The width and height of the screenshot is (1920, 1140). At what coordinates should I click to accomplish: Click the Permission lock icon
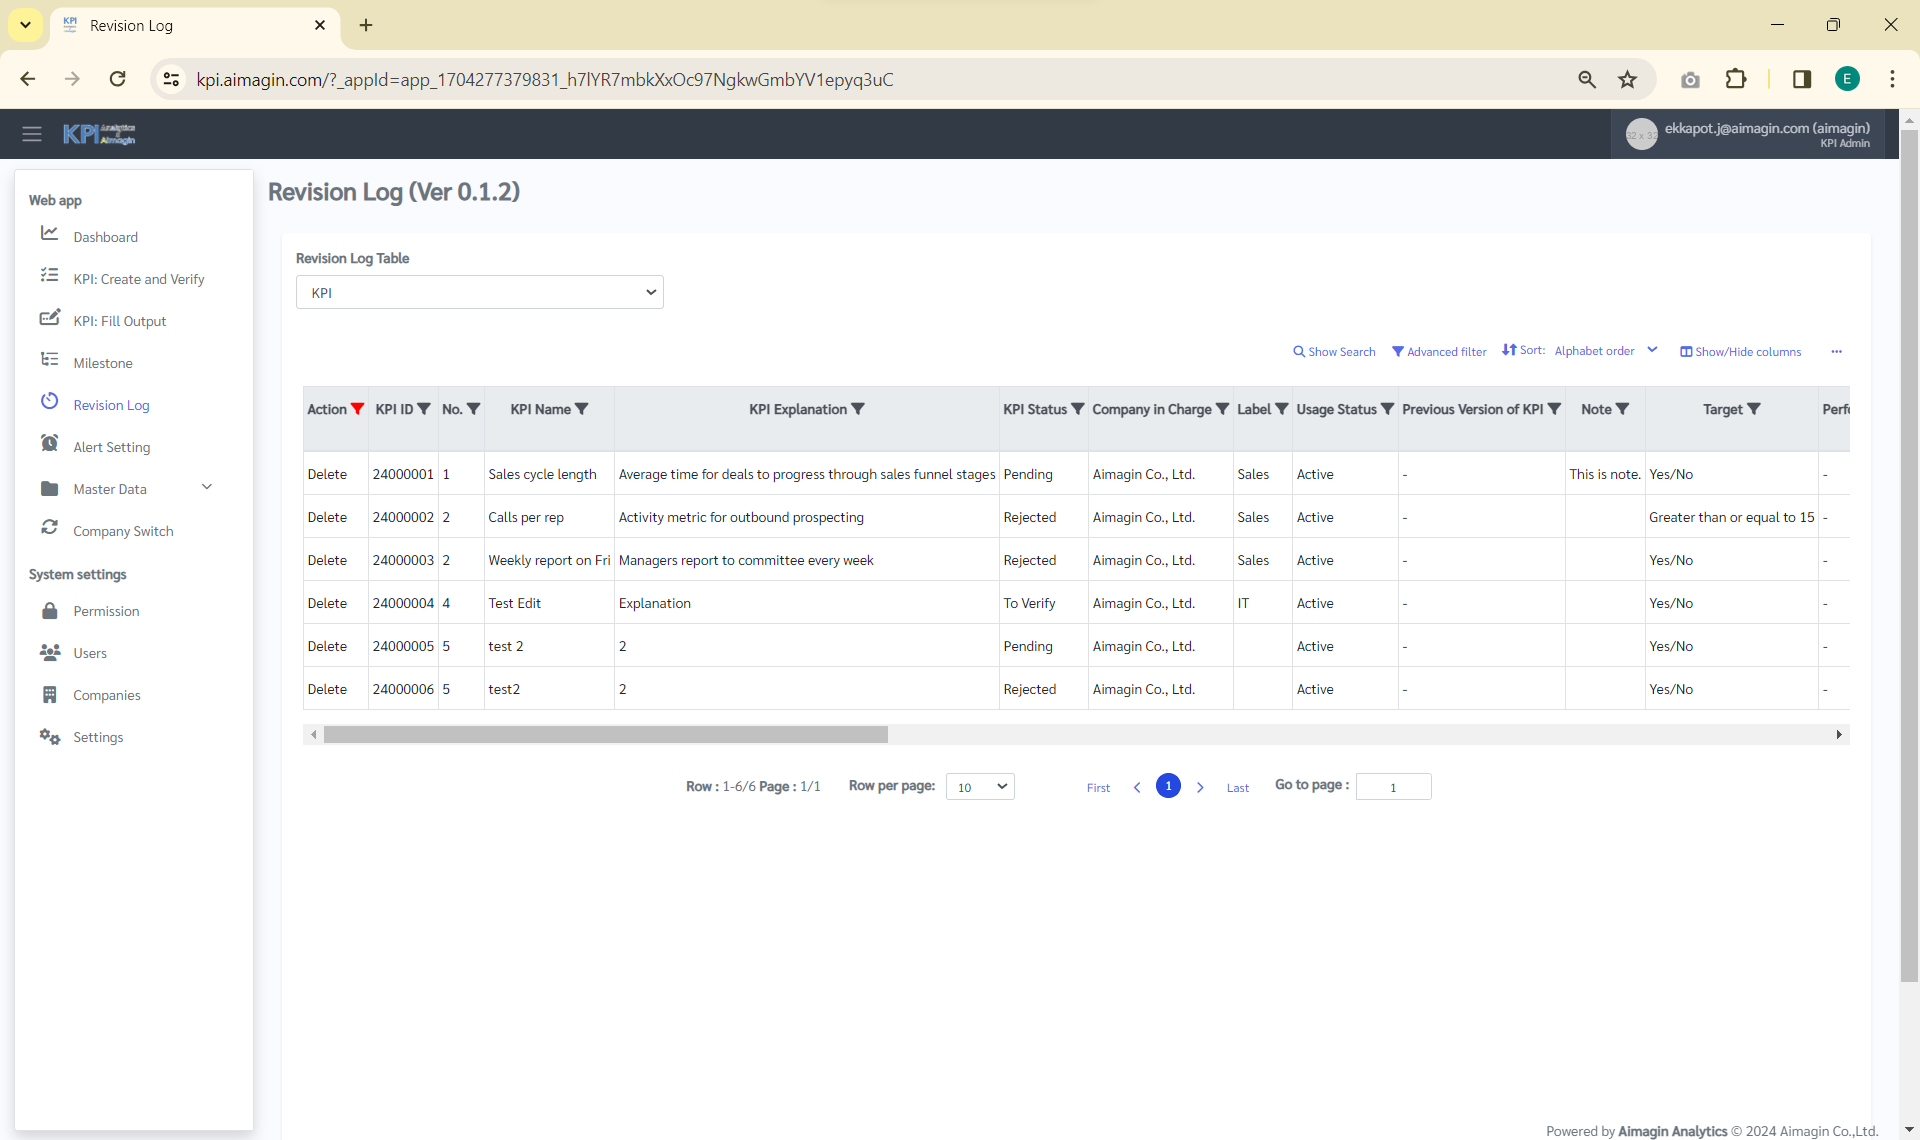(49, 611)
